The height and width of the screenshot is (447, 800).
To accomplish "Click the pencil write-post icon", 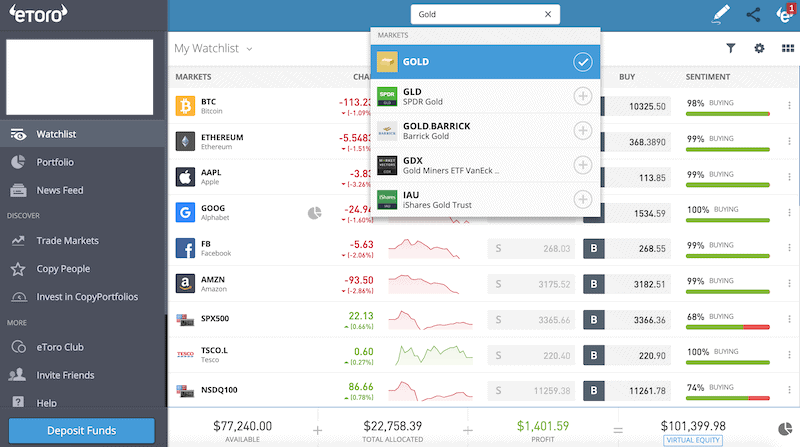I will (x=720, y=14).
